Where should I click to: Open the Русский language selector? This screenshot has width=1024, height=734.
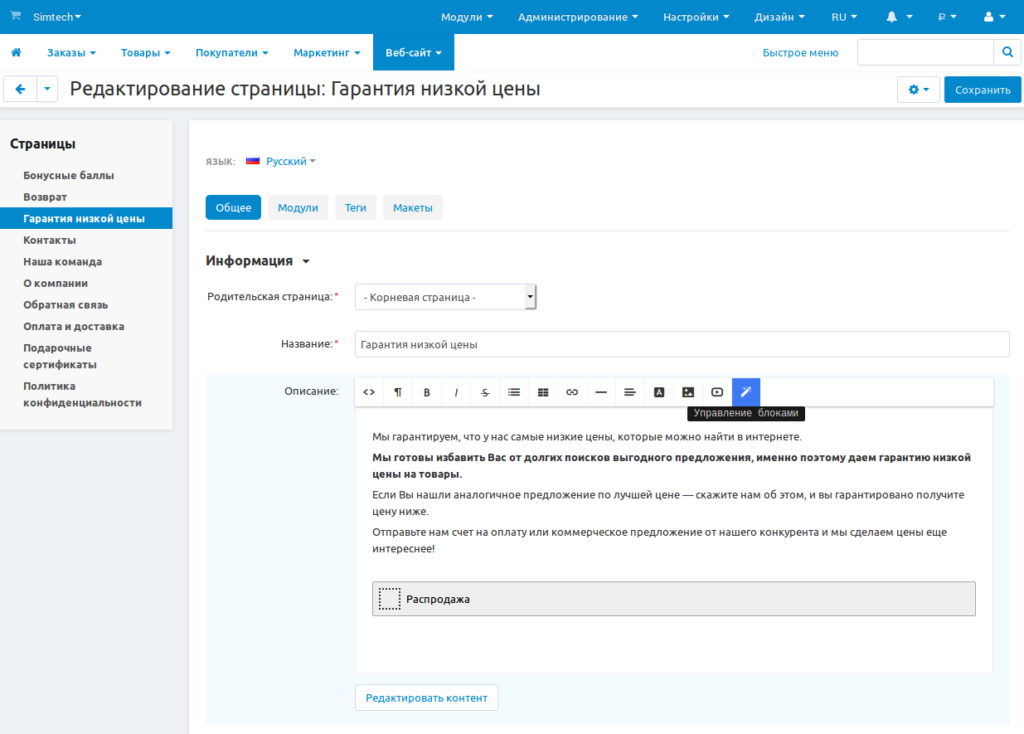coord(291,161)
